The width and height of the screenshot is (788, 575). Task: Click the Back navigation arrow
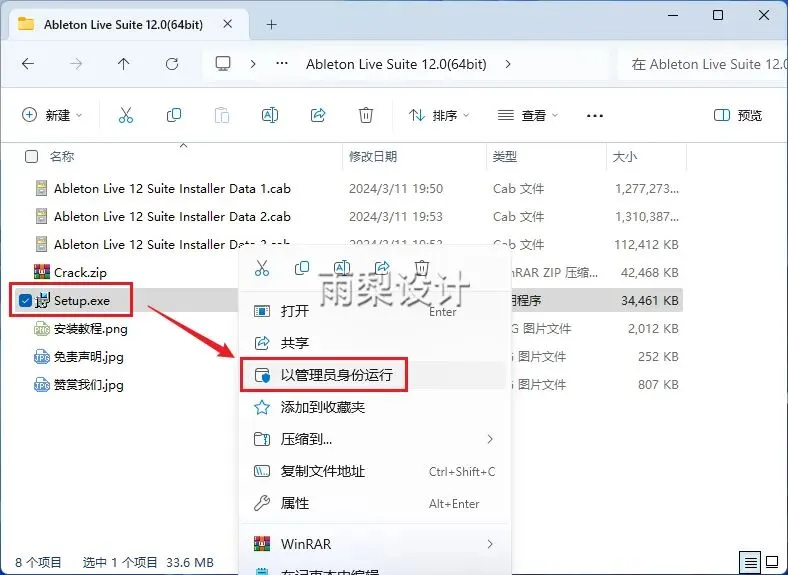click(28, 64)
